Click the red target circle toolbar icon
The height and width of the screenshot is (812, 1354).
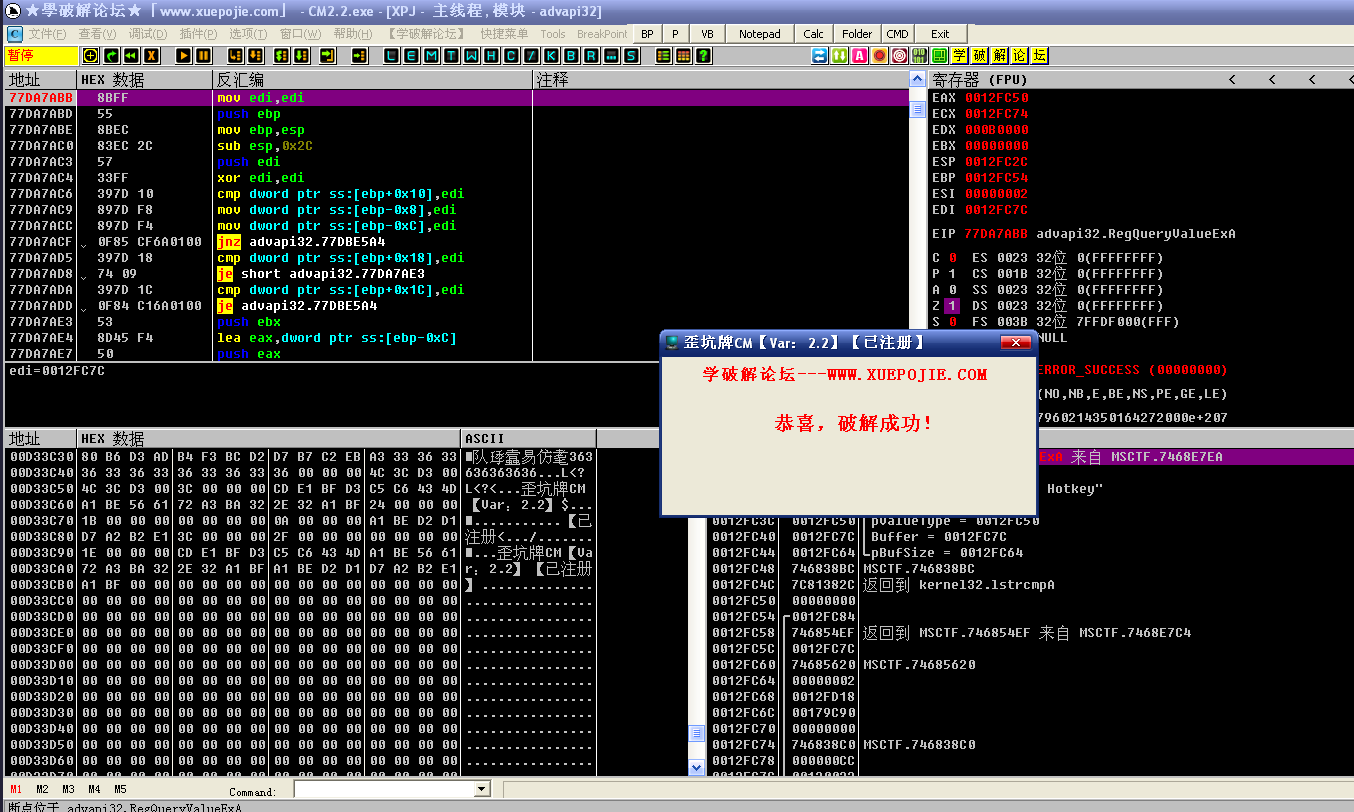(899, 56)
